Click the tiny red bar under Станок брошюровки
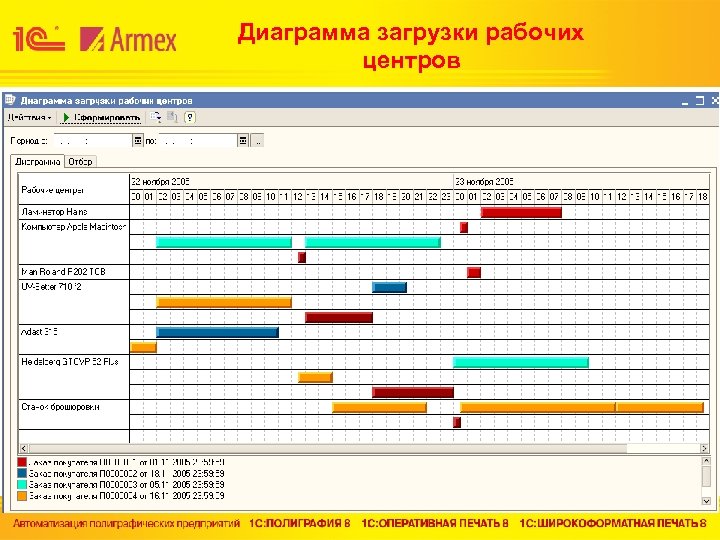 457,422
